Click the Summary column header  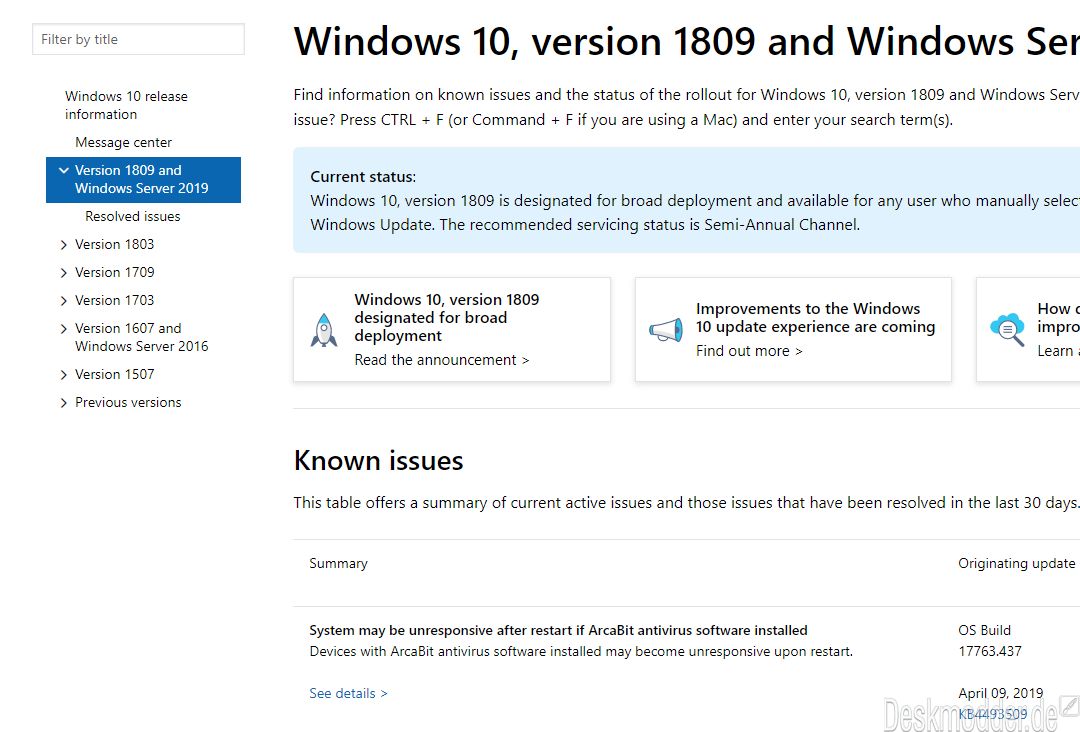338,563
